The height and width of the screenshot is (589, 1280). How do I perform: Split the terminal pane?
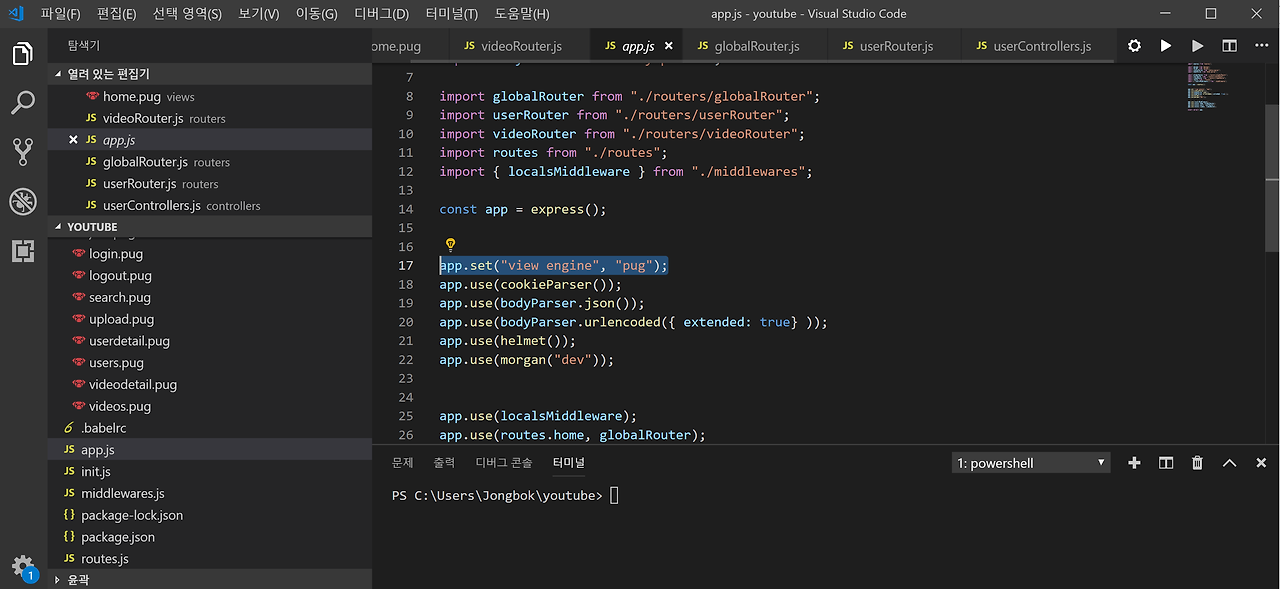coord(1166,463)
